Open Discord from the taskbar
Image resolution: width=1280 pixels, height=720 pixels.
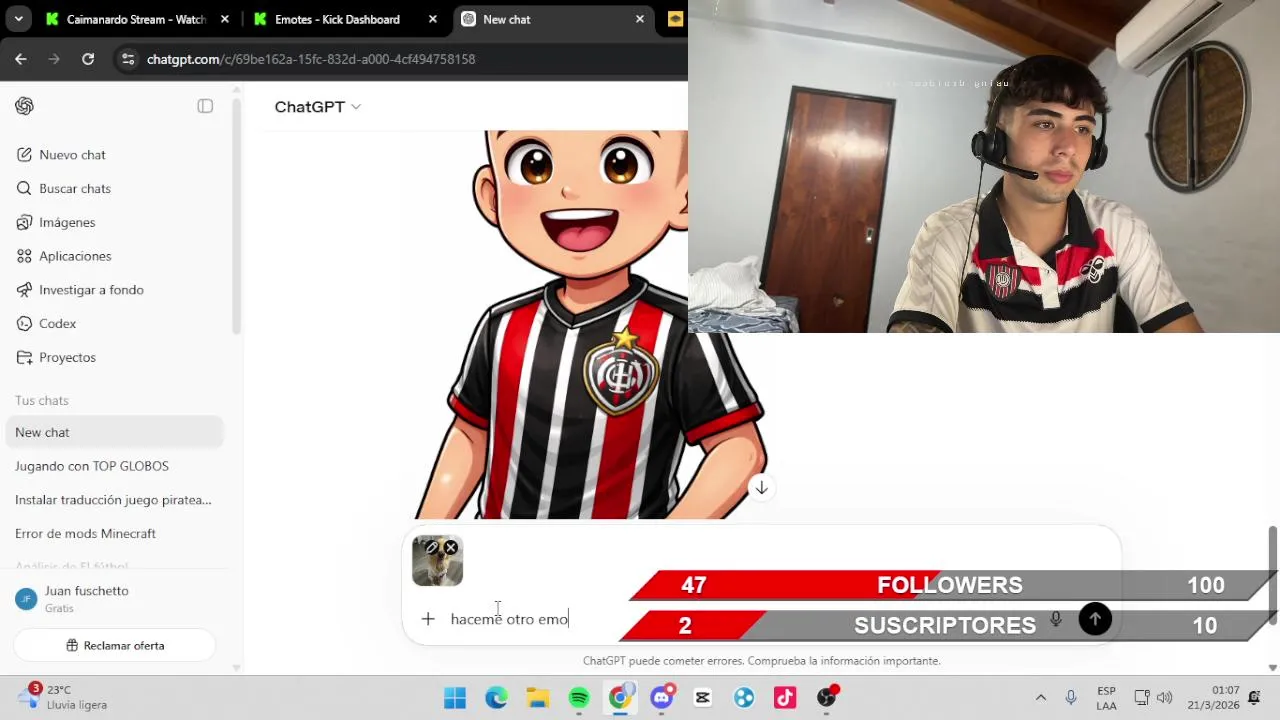(662, 697)
